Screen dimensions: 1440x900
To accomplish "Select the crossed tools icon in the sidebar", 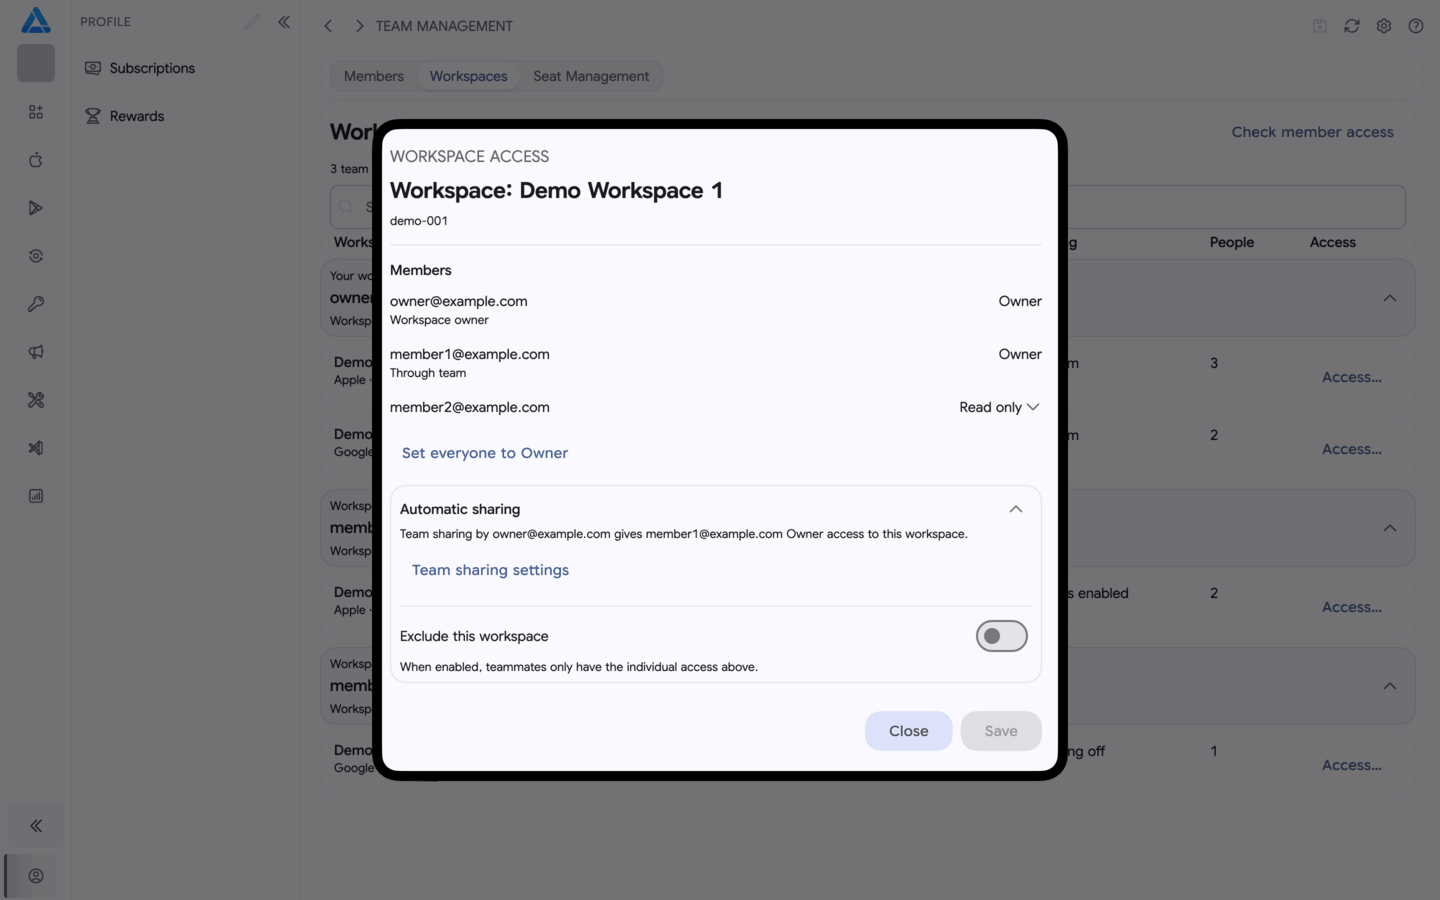I will click(x=36, y=400).
